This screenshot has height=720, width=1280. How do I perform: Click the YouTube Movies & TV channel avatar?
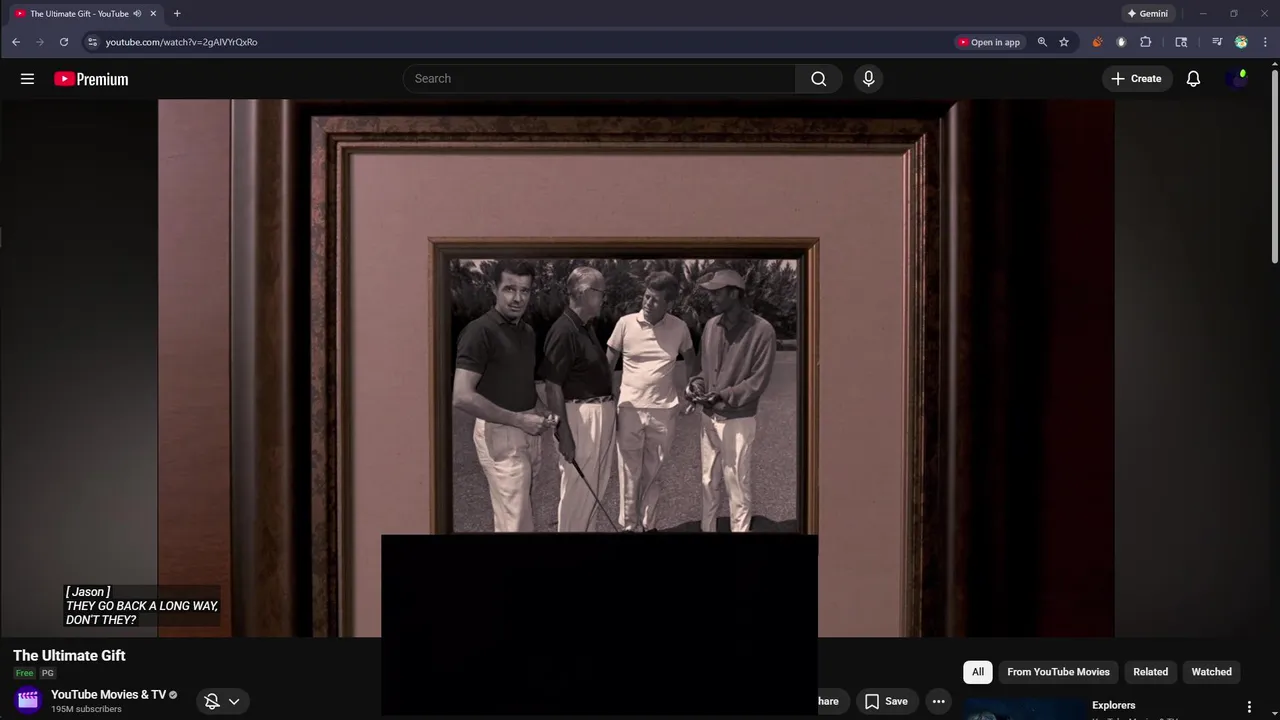28,701
